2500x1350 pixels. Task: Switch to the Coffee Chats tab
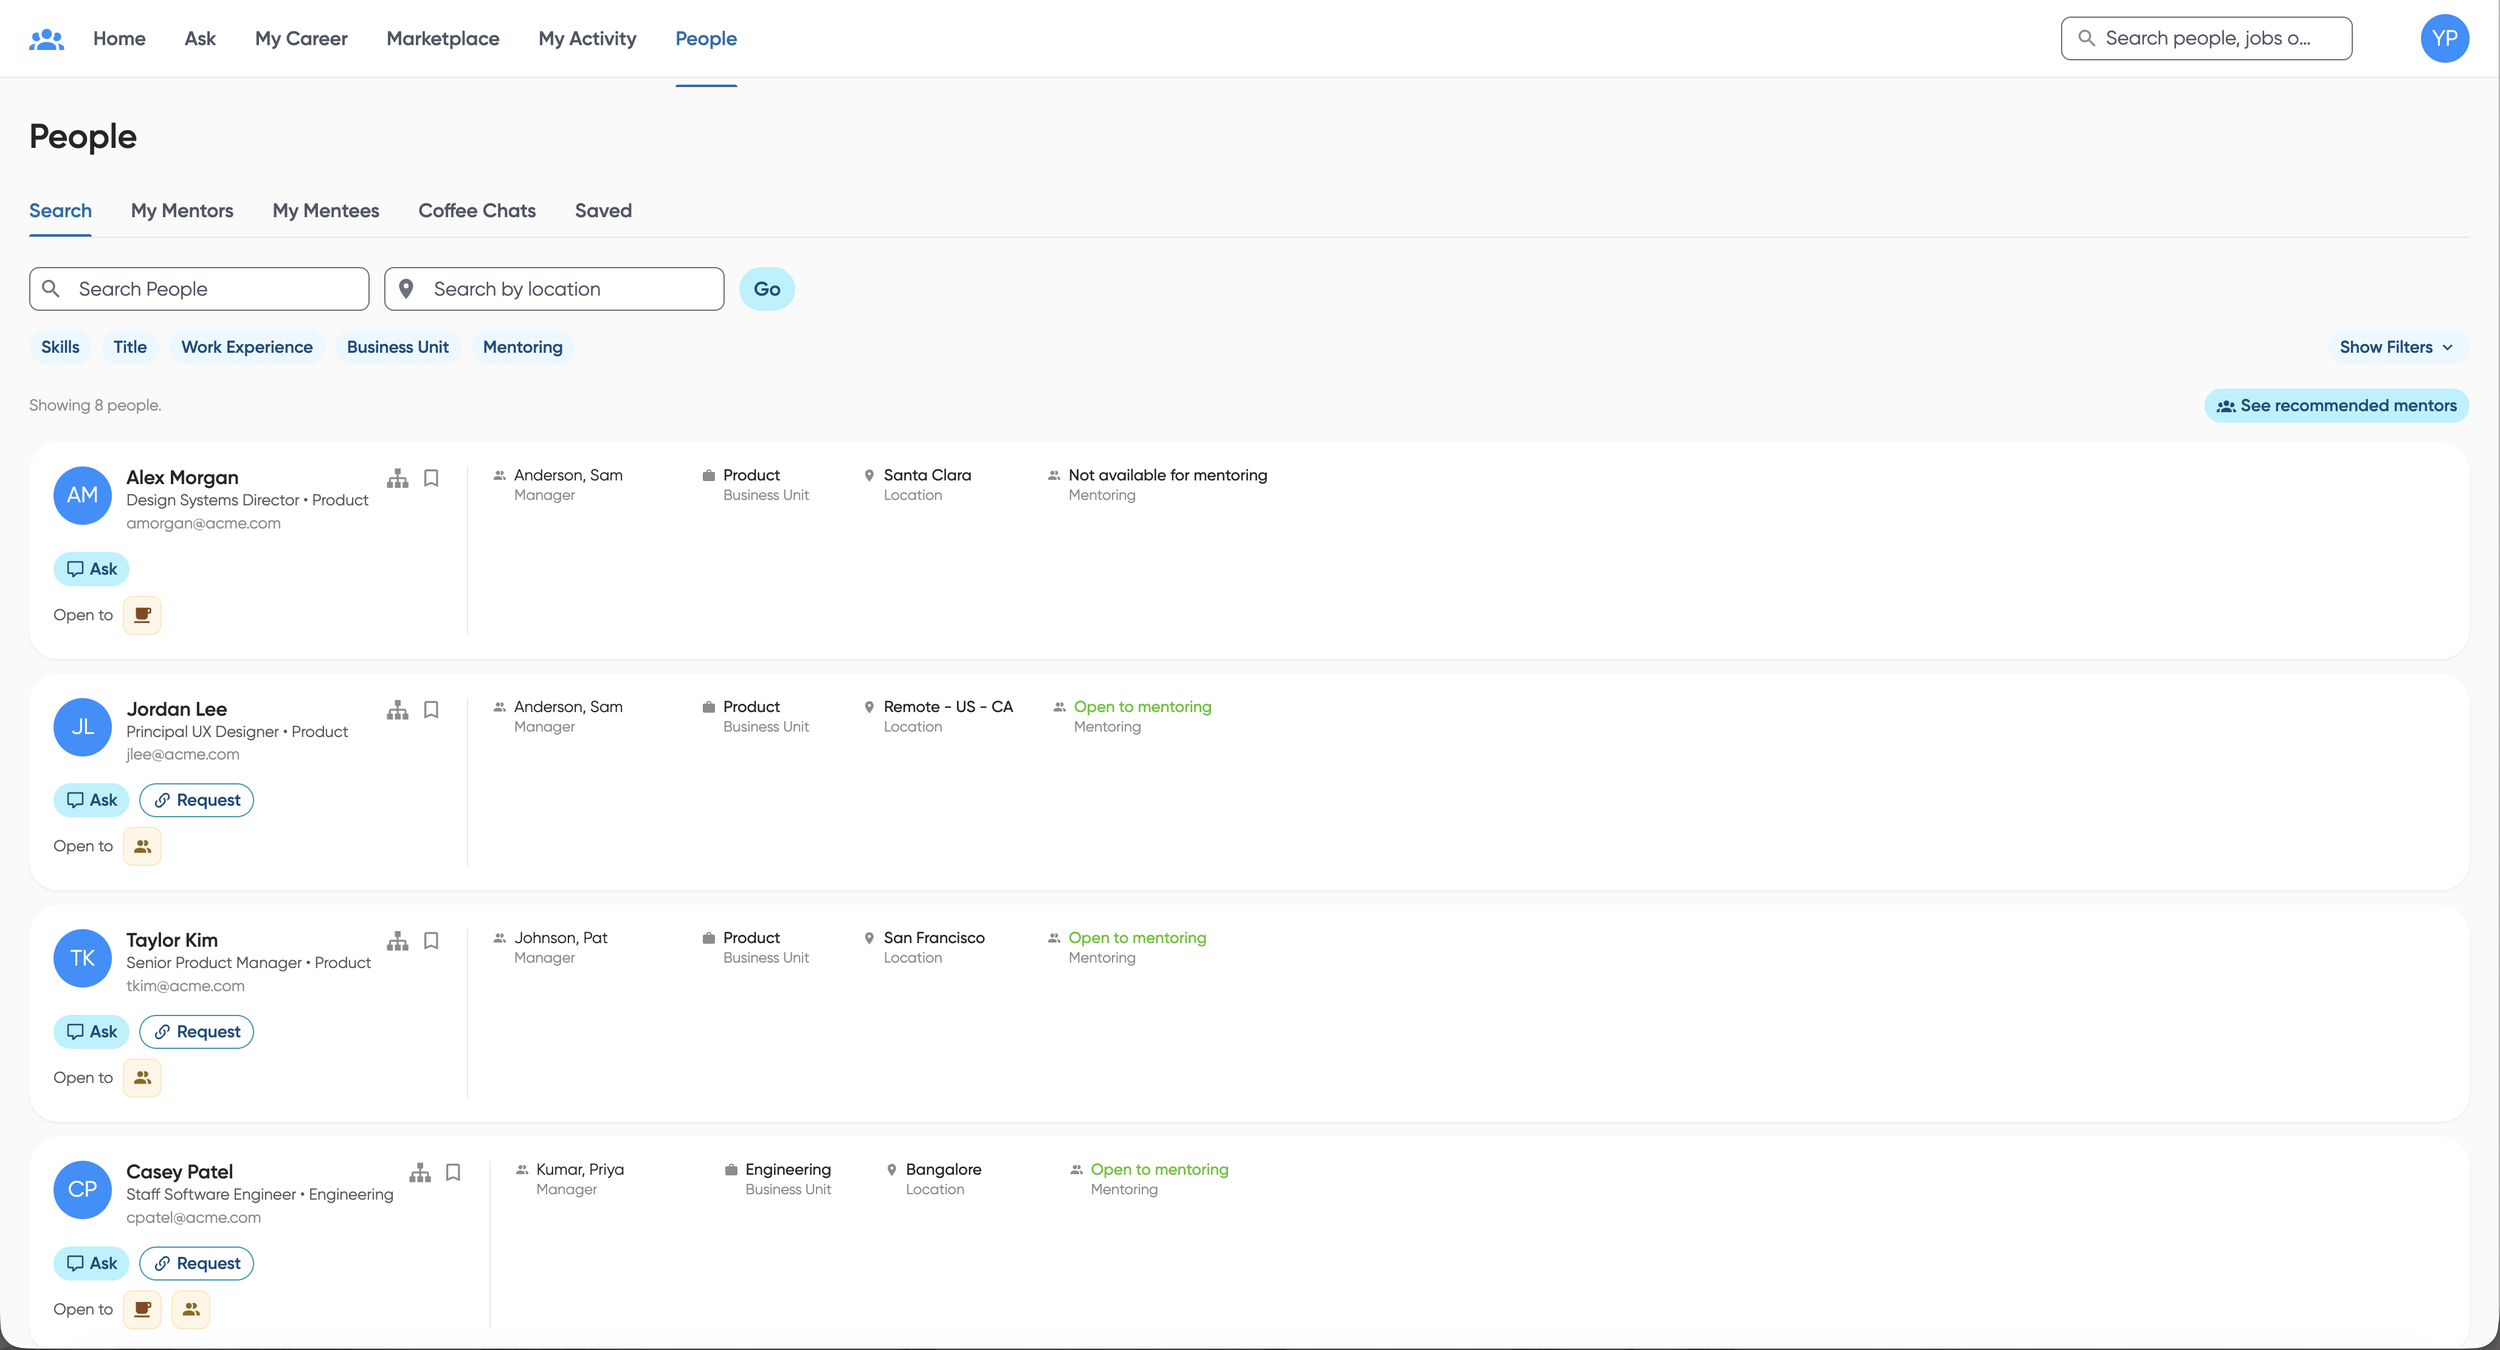[477, 211]
